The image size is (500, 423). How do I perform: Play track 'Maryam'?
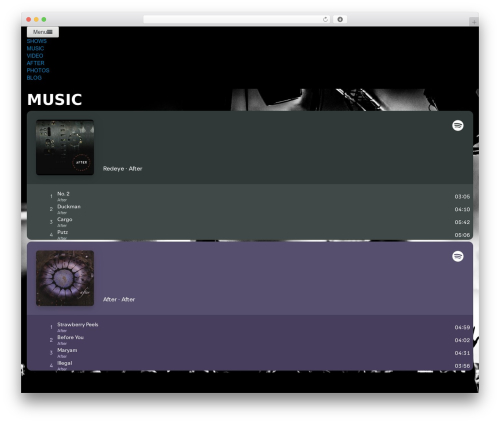click(x=67, y=350)
